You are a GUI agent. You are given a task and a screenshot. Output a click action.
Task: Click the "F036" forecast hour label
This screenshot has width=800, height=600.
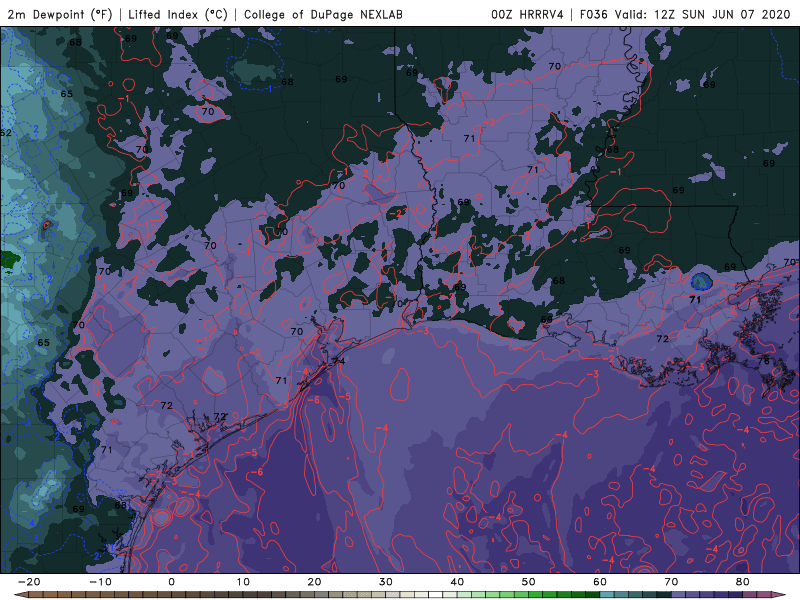tap(593, 14)
